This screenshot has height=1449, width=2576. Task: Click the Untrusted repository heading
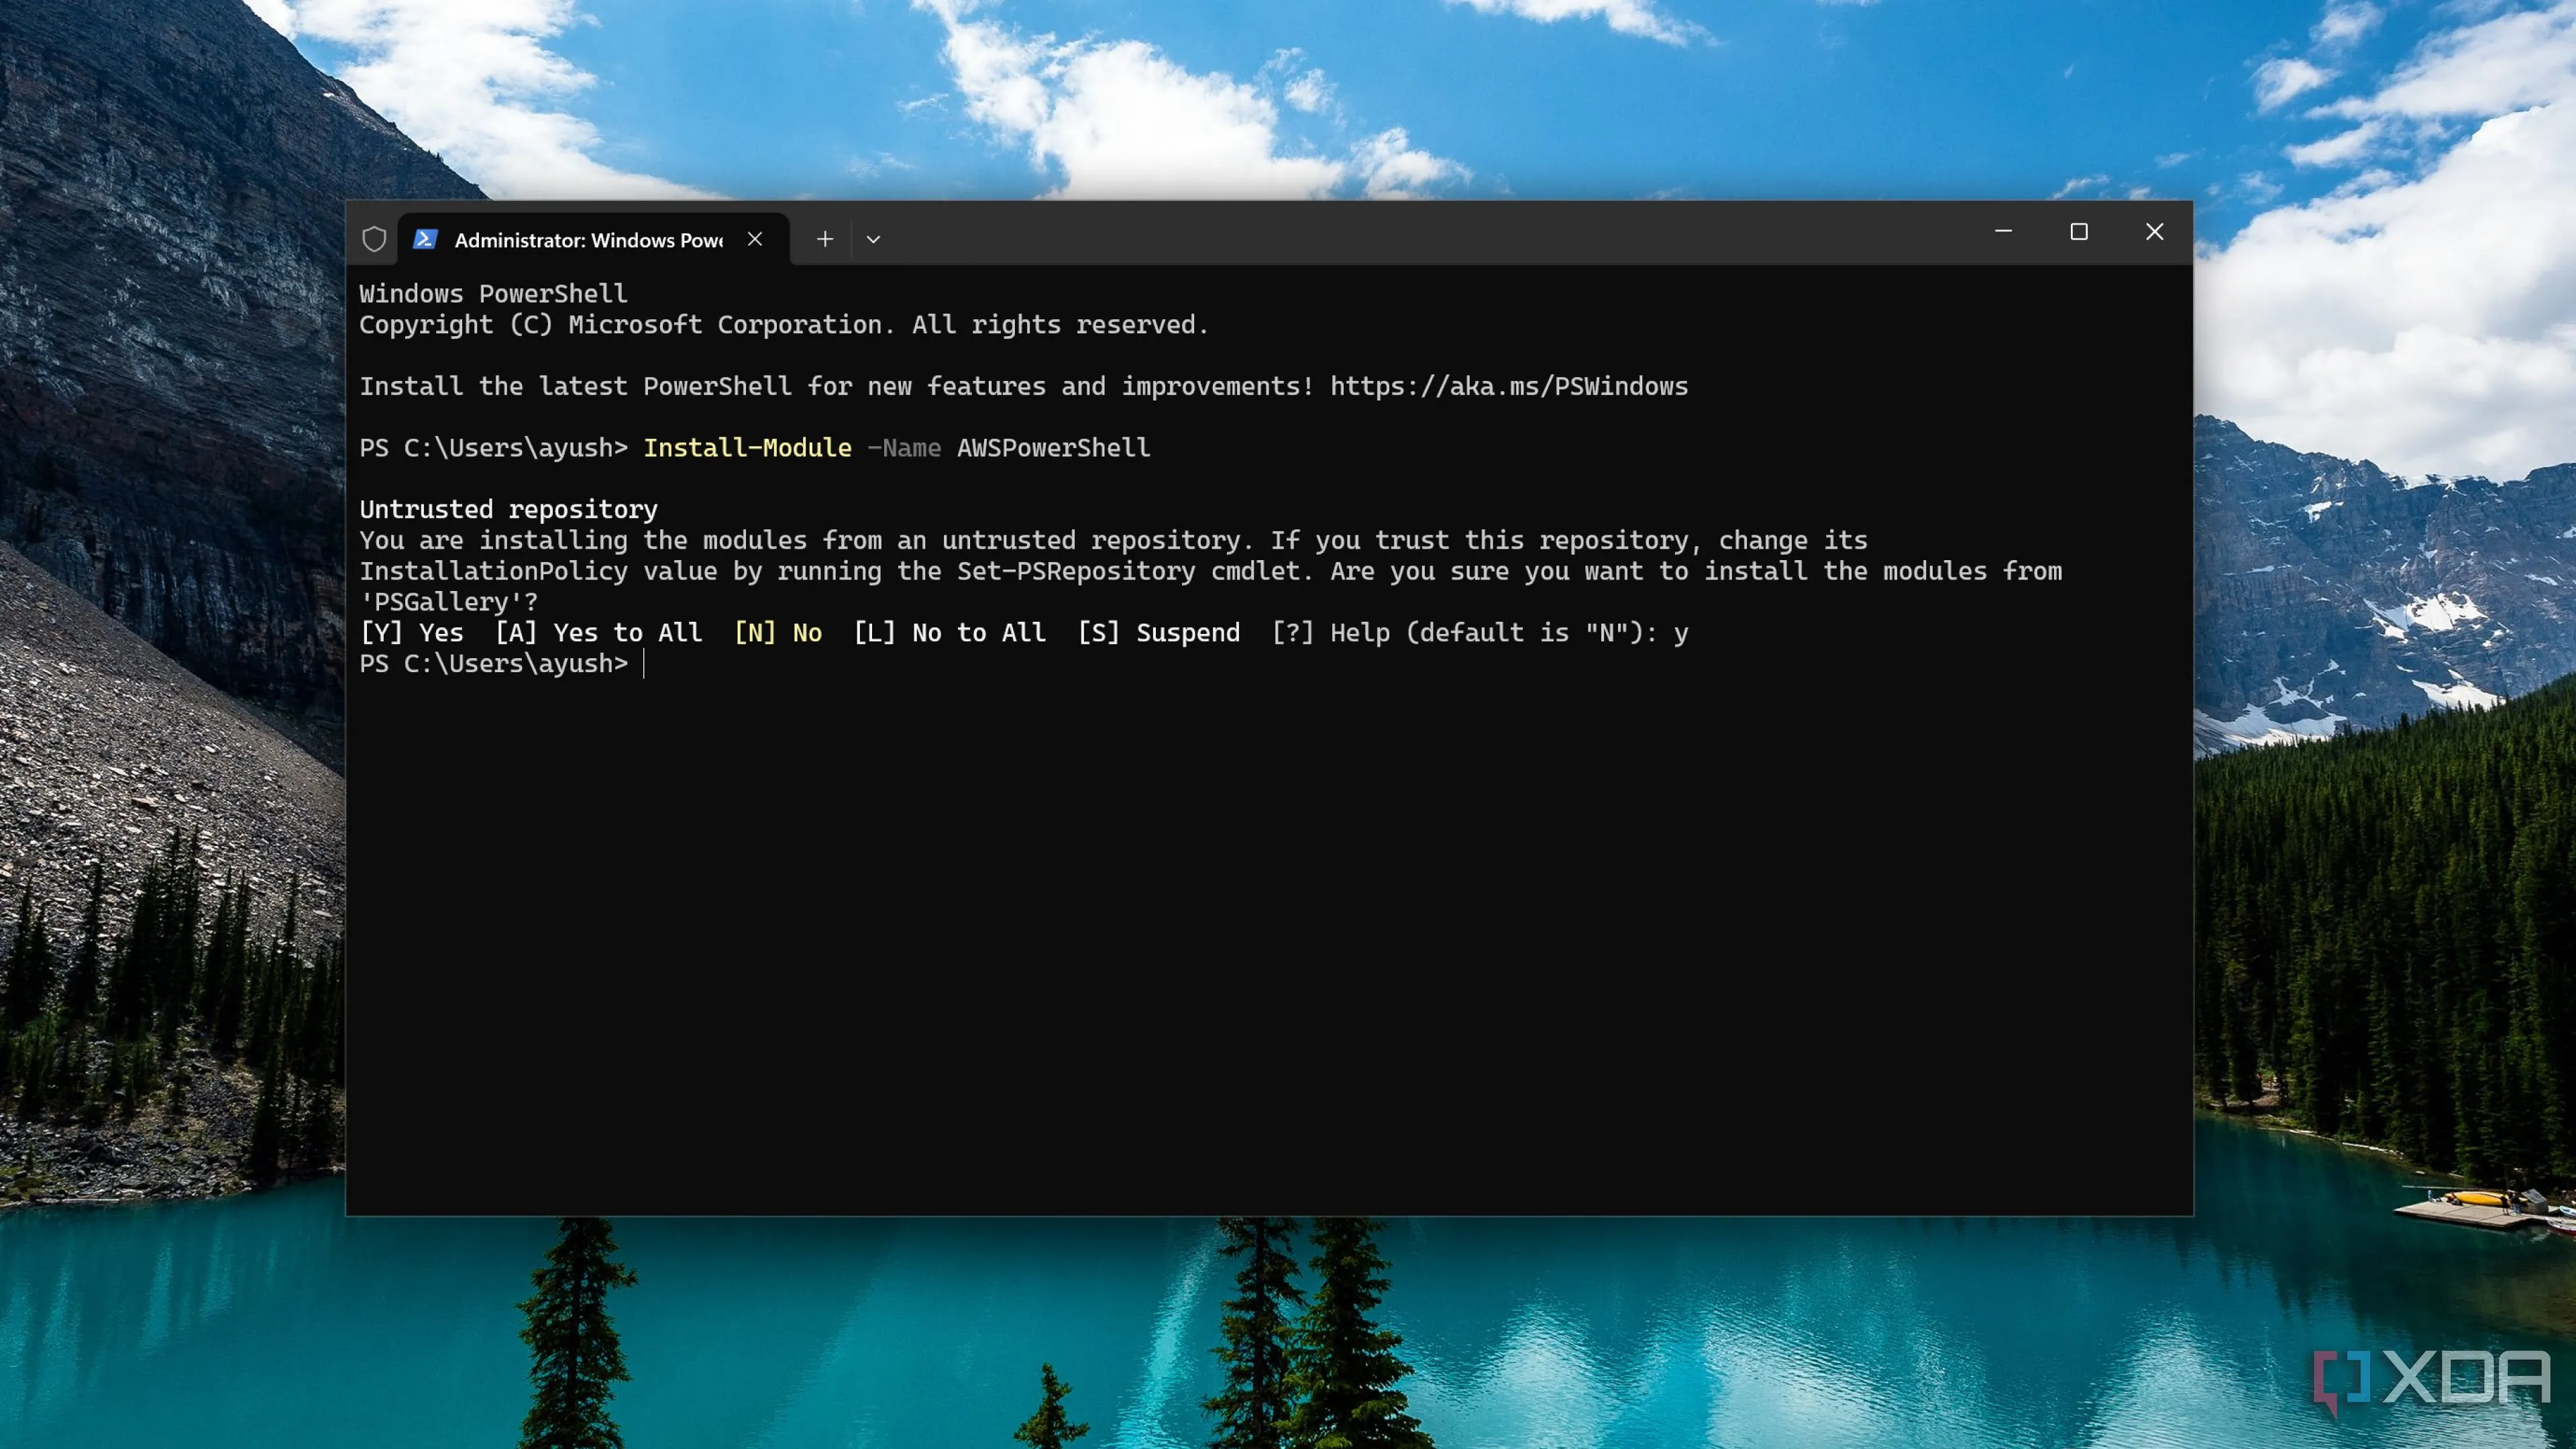click(x=508, y=509)
